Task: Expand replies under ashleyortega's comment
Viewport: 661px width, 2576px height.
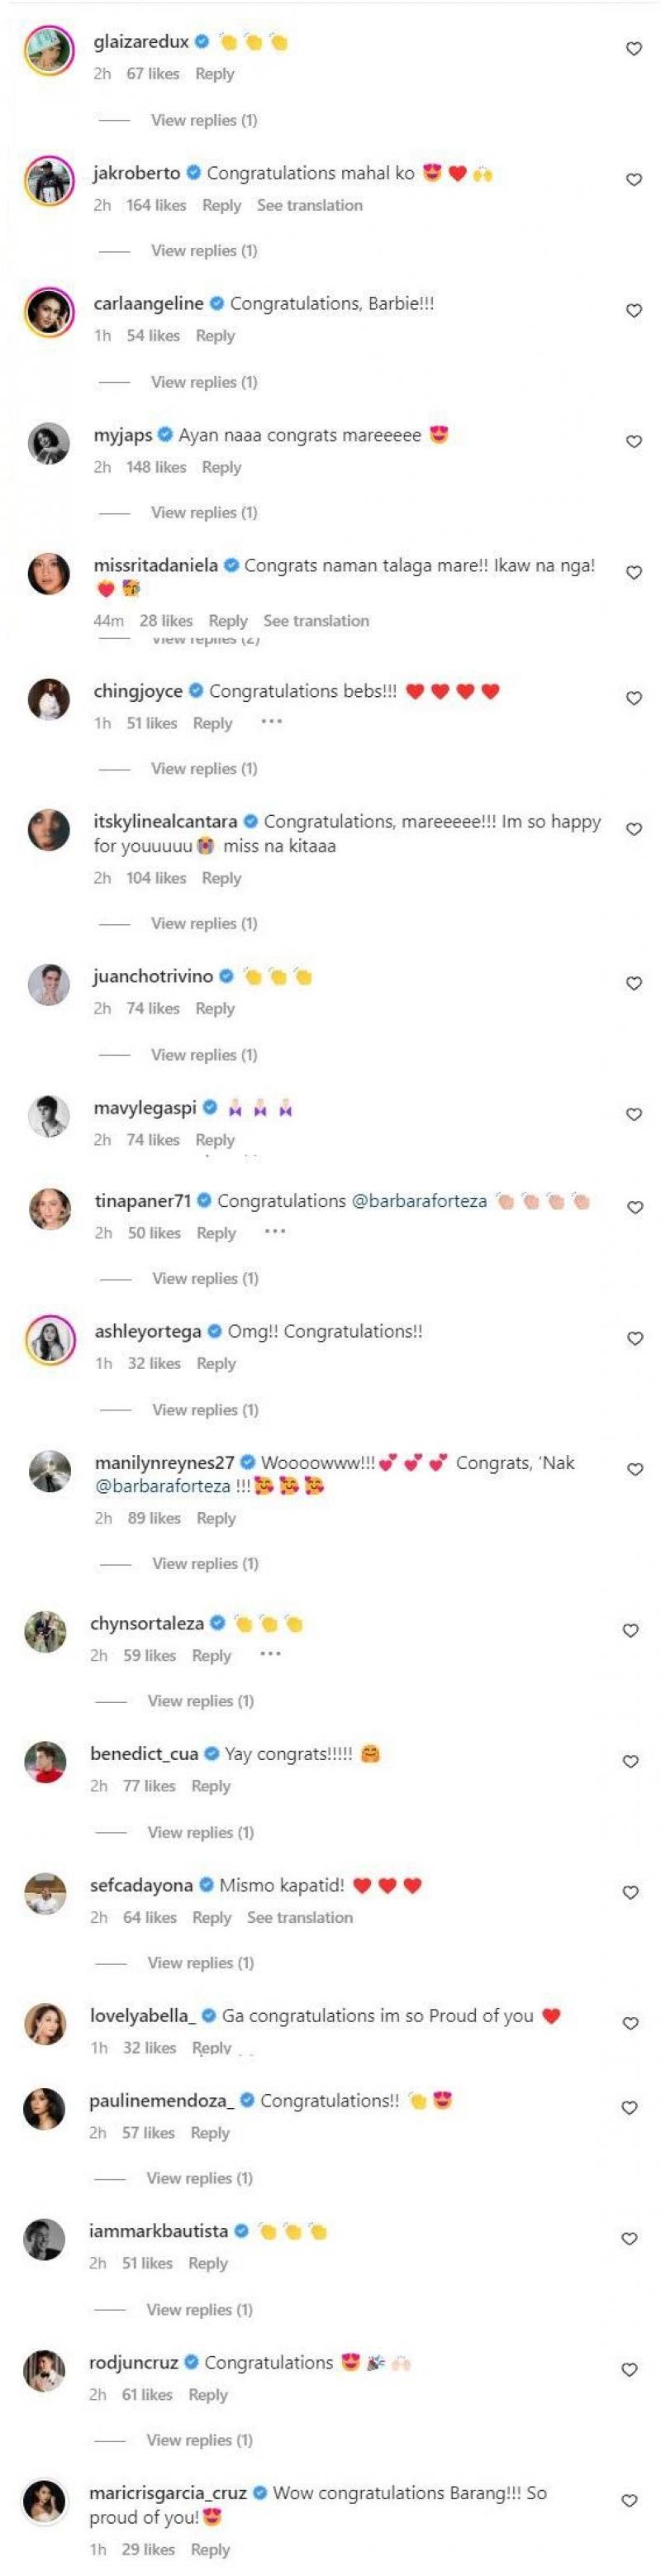Action: (205, 1410)
